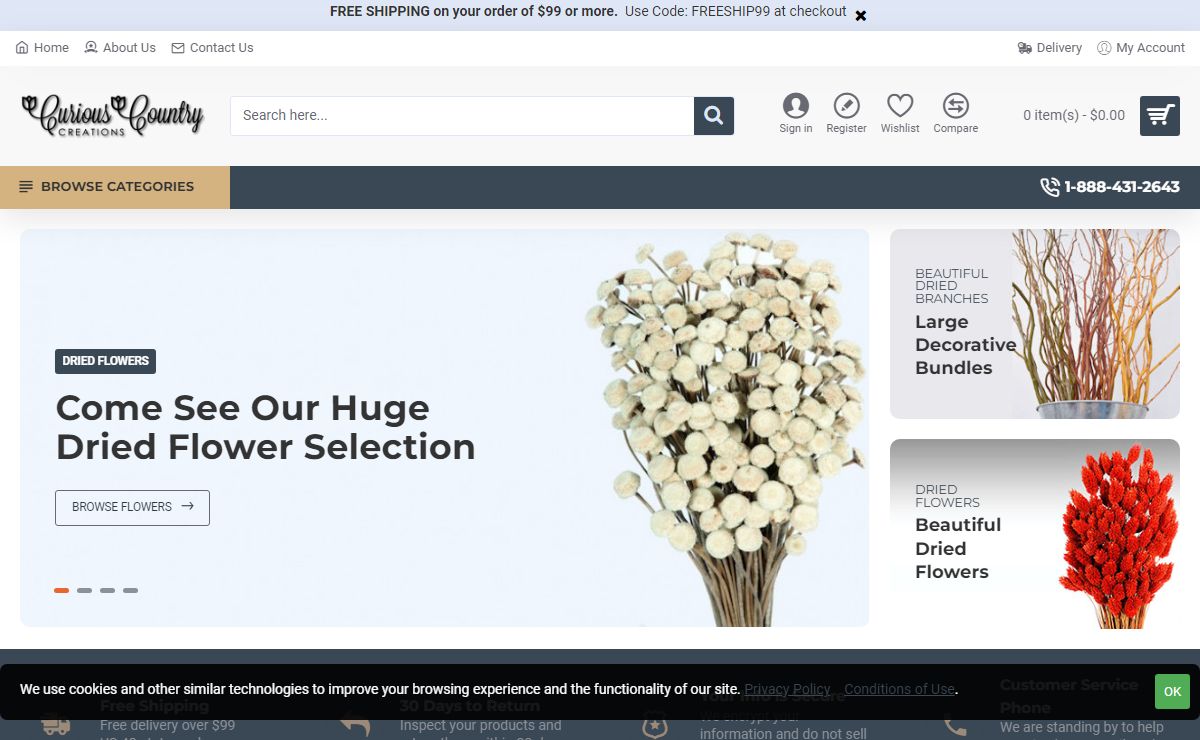
Task: Click the Browse Flowers button
Action: point(132,507)
